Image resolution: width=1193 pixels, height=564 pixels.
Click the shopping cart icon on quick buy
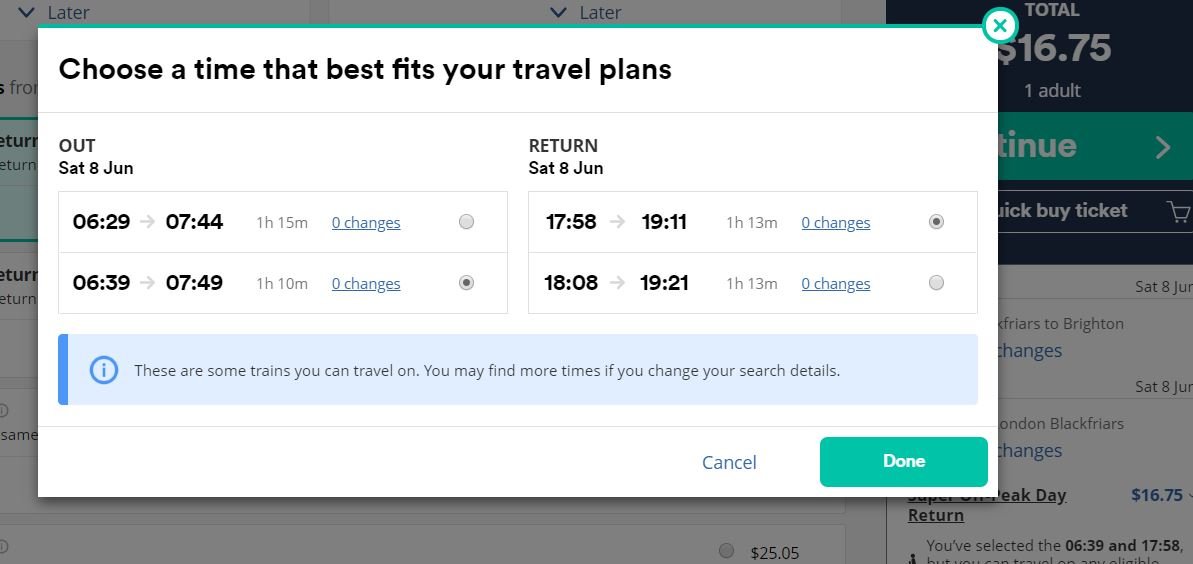click(1177, 211)
